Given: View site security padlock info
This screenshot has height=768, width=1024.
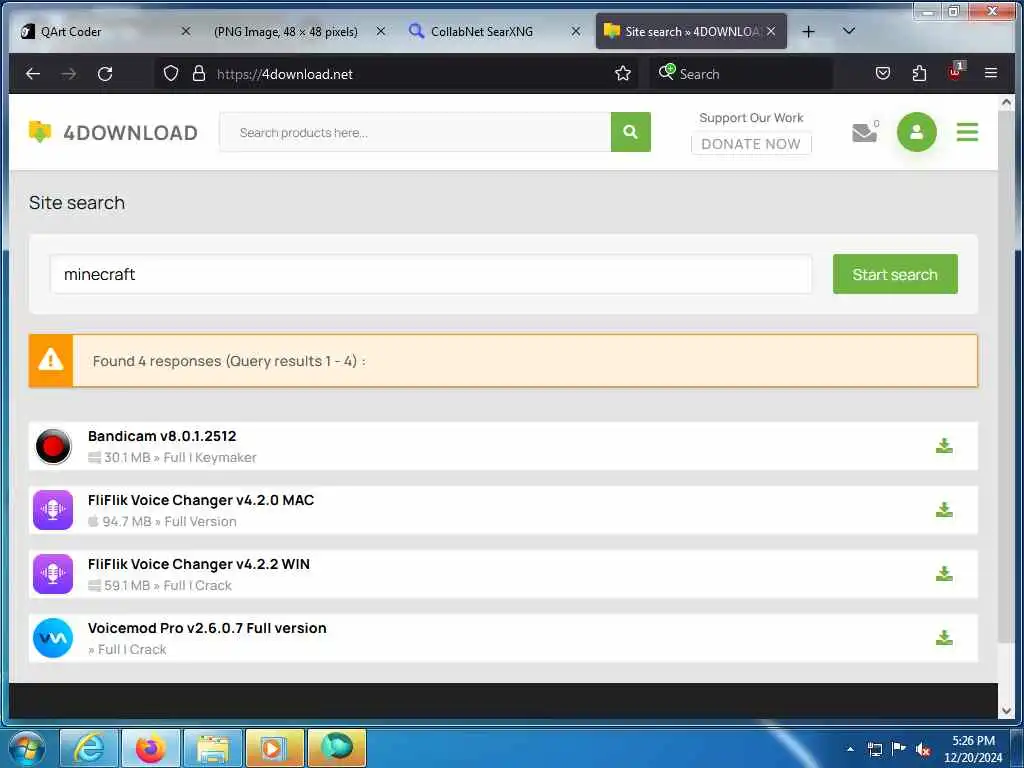Looking at the screenshot, I should (x=199, y=74).
